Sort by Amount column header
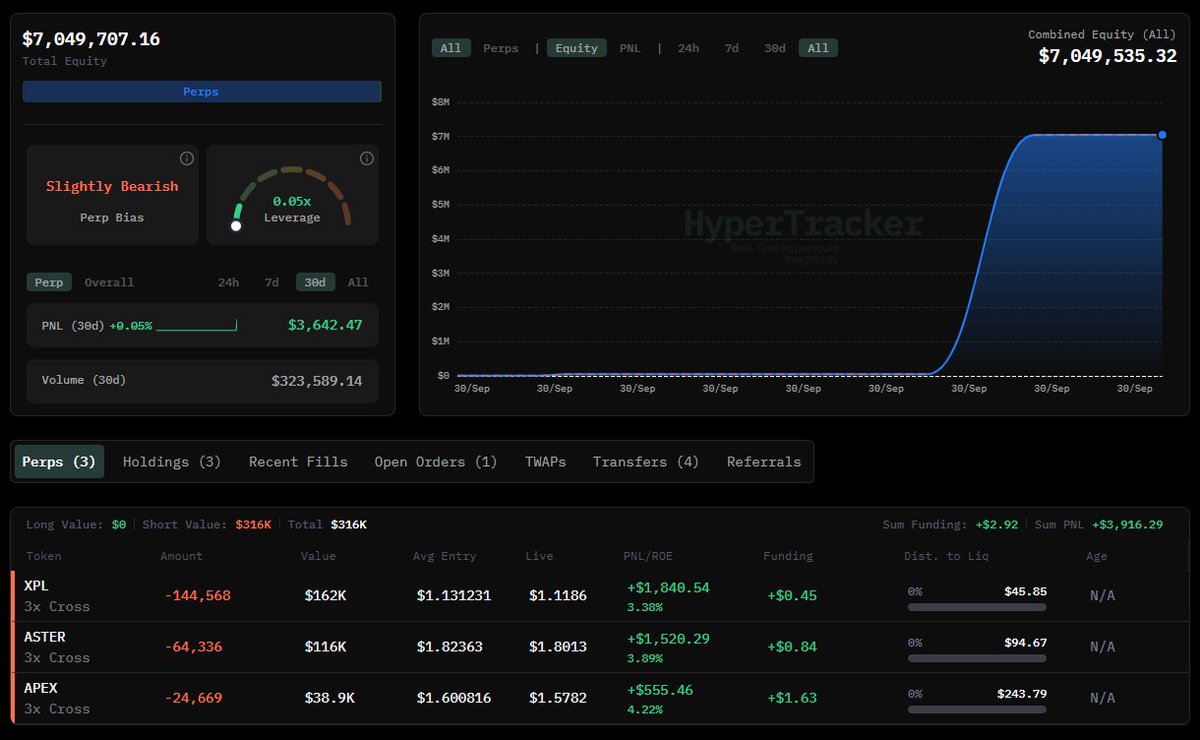 pos(181,556)
